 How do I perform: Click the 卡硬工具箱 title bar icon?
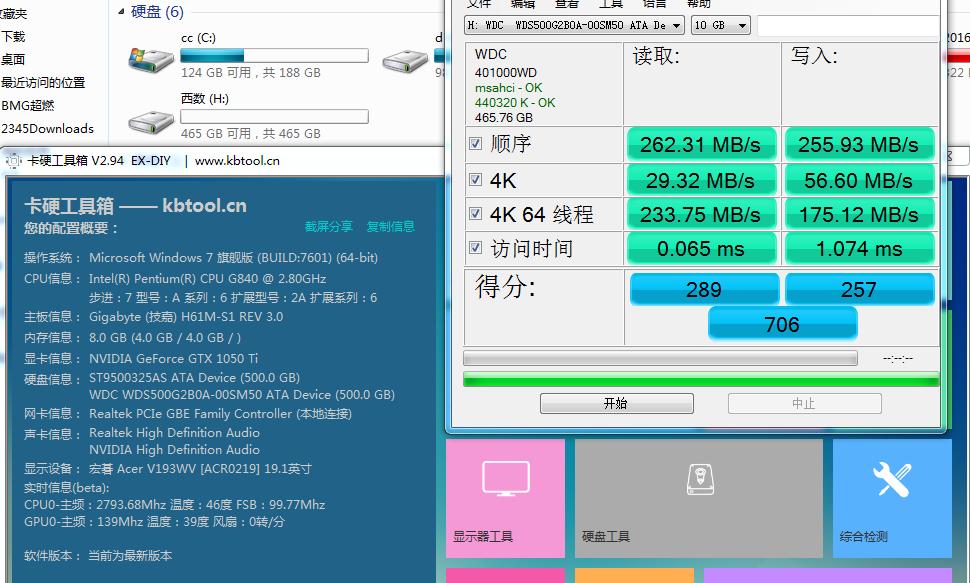click(13, 160)
